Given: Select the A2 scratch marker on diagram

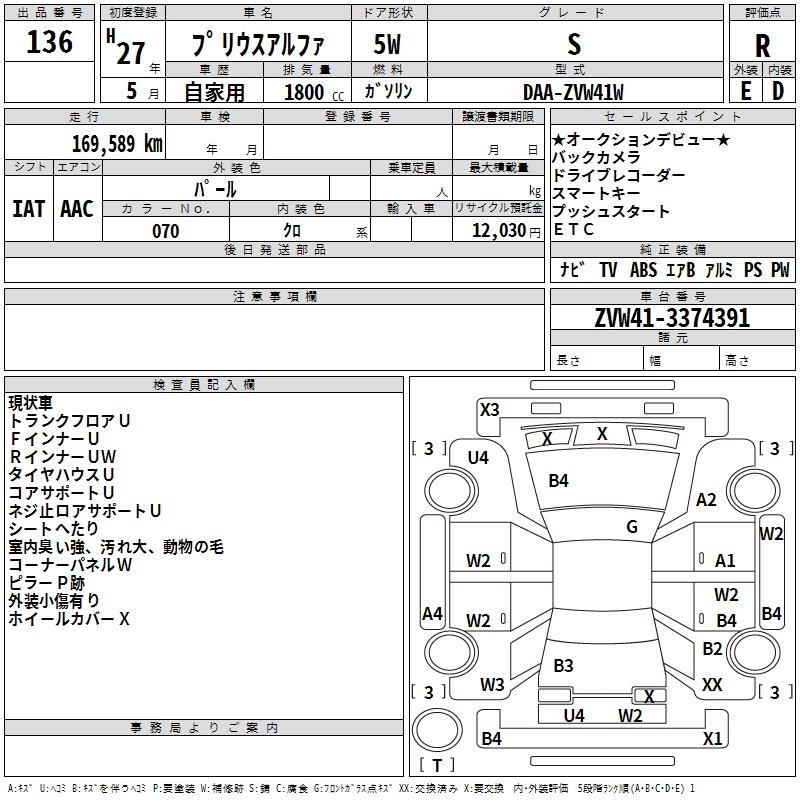Looking at the screenshot, I should tap(707, 500).
